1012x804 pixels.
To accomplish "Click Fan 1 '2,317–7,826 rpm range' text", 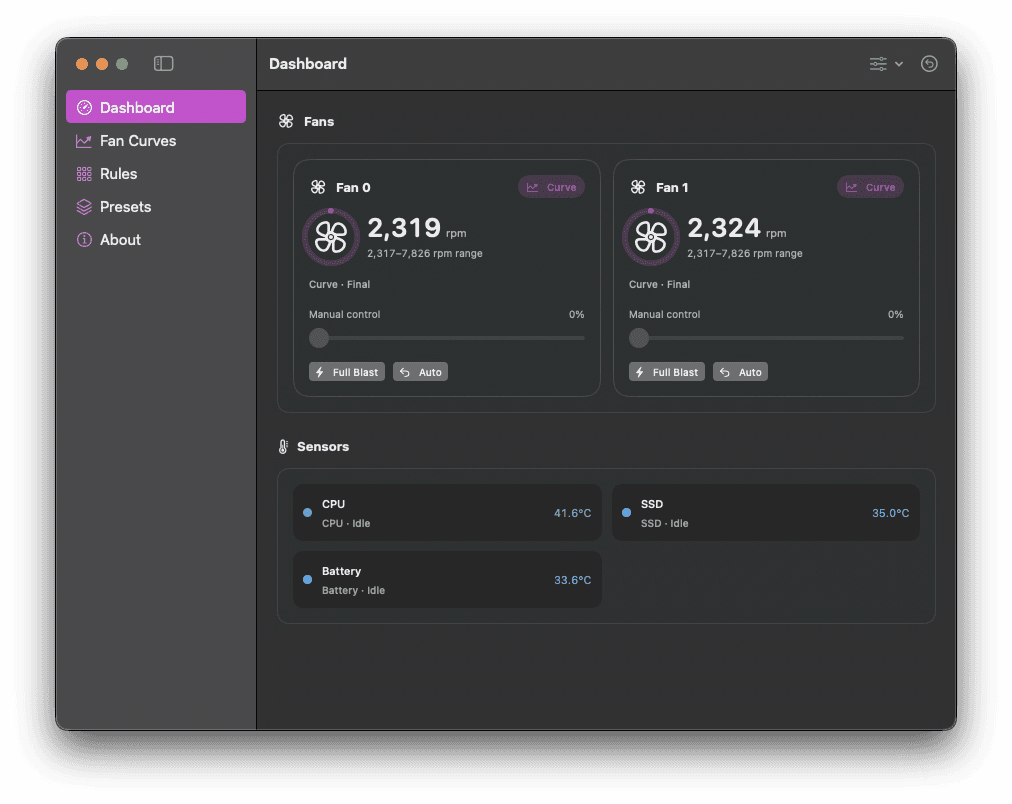I will pyautogui.click(x=745, y=254).
